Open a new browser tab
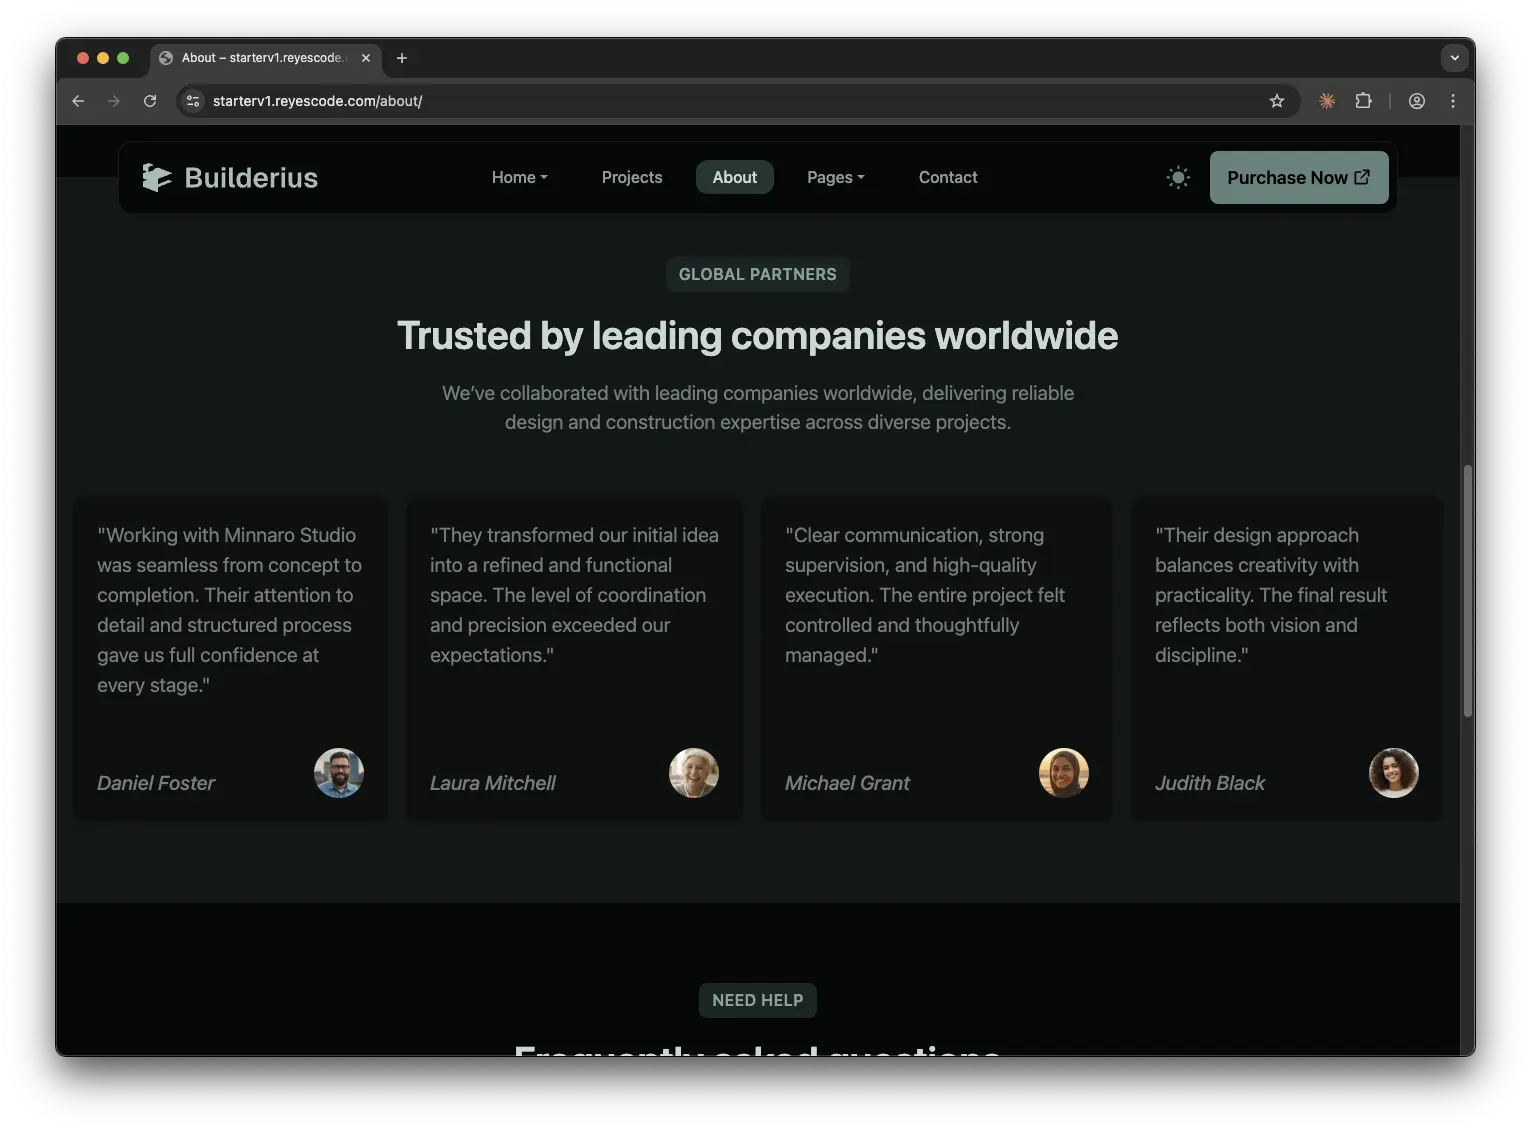1531x1130 pixels. (x=402, y=58)
